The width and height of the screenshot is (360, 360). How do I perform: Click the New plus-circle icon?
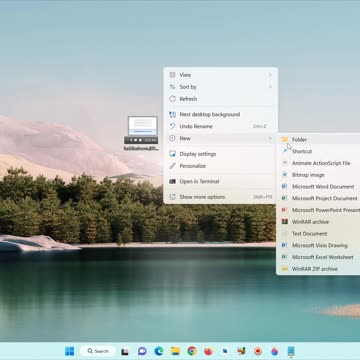click(172, 138)
